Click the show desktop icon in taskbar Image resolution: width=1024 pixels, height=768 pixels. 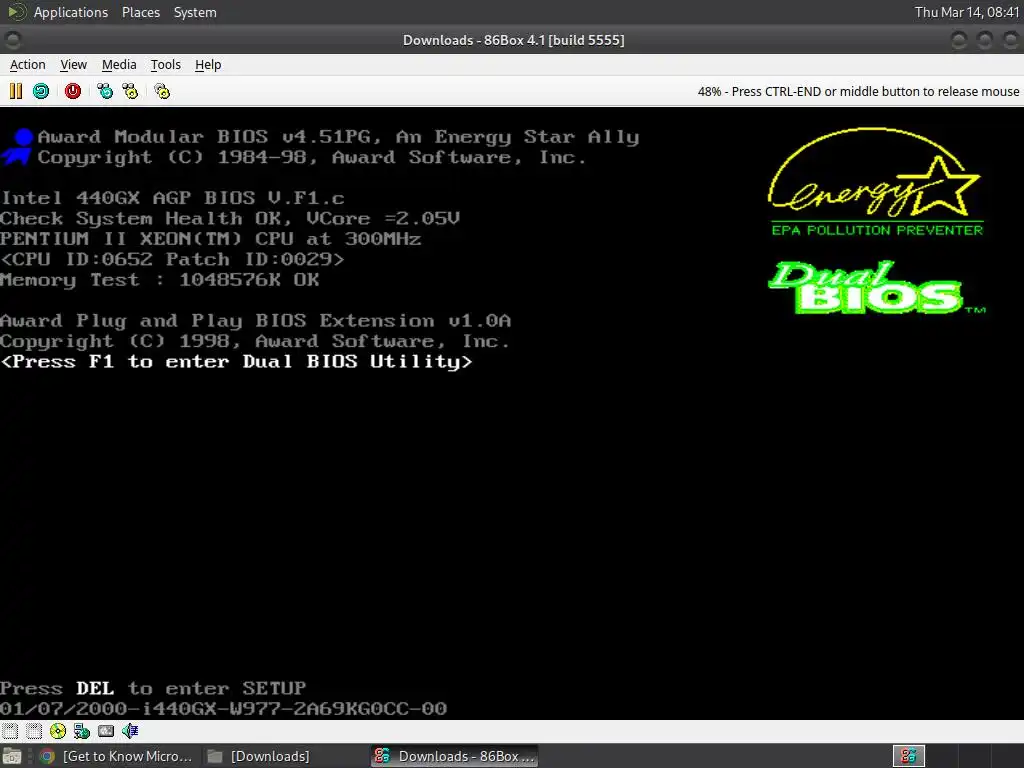11,756
